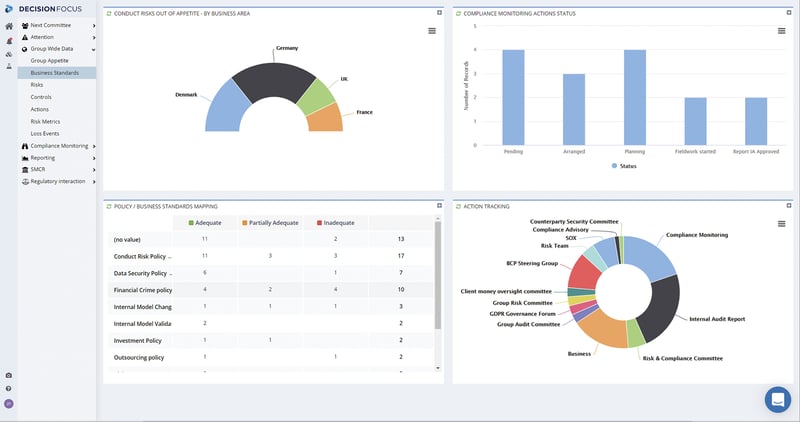Maximize the Compliance Monitoring Actions Status widget
800x422 pixels.
coord(789,13)
